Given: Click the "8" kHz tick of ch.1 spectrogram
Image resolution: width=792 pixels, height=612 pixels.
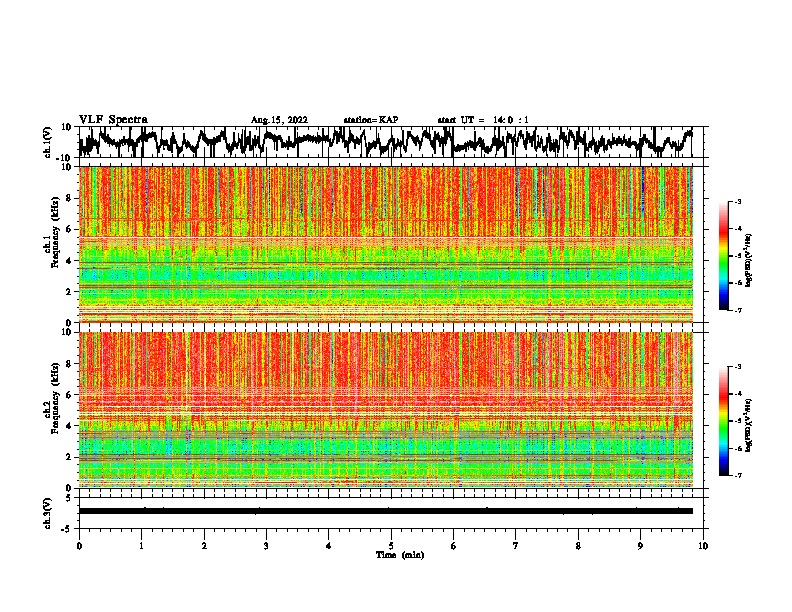Looking at the screenshot, I should point(69,198).
